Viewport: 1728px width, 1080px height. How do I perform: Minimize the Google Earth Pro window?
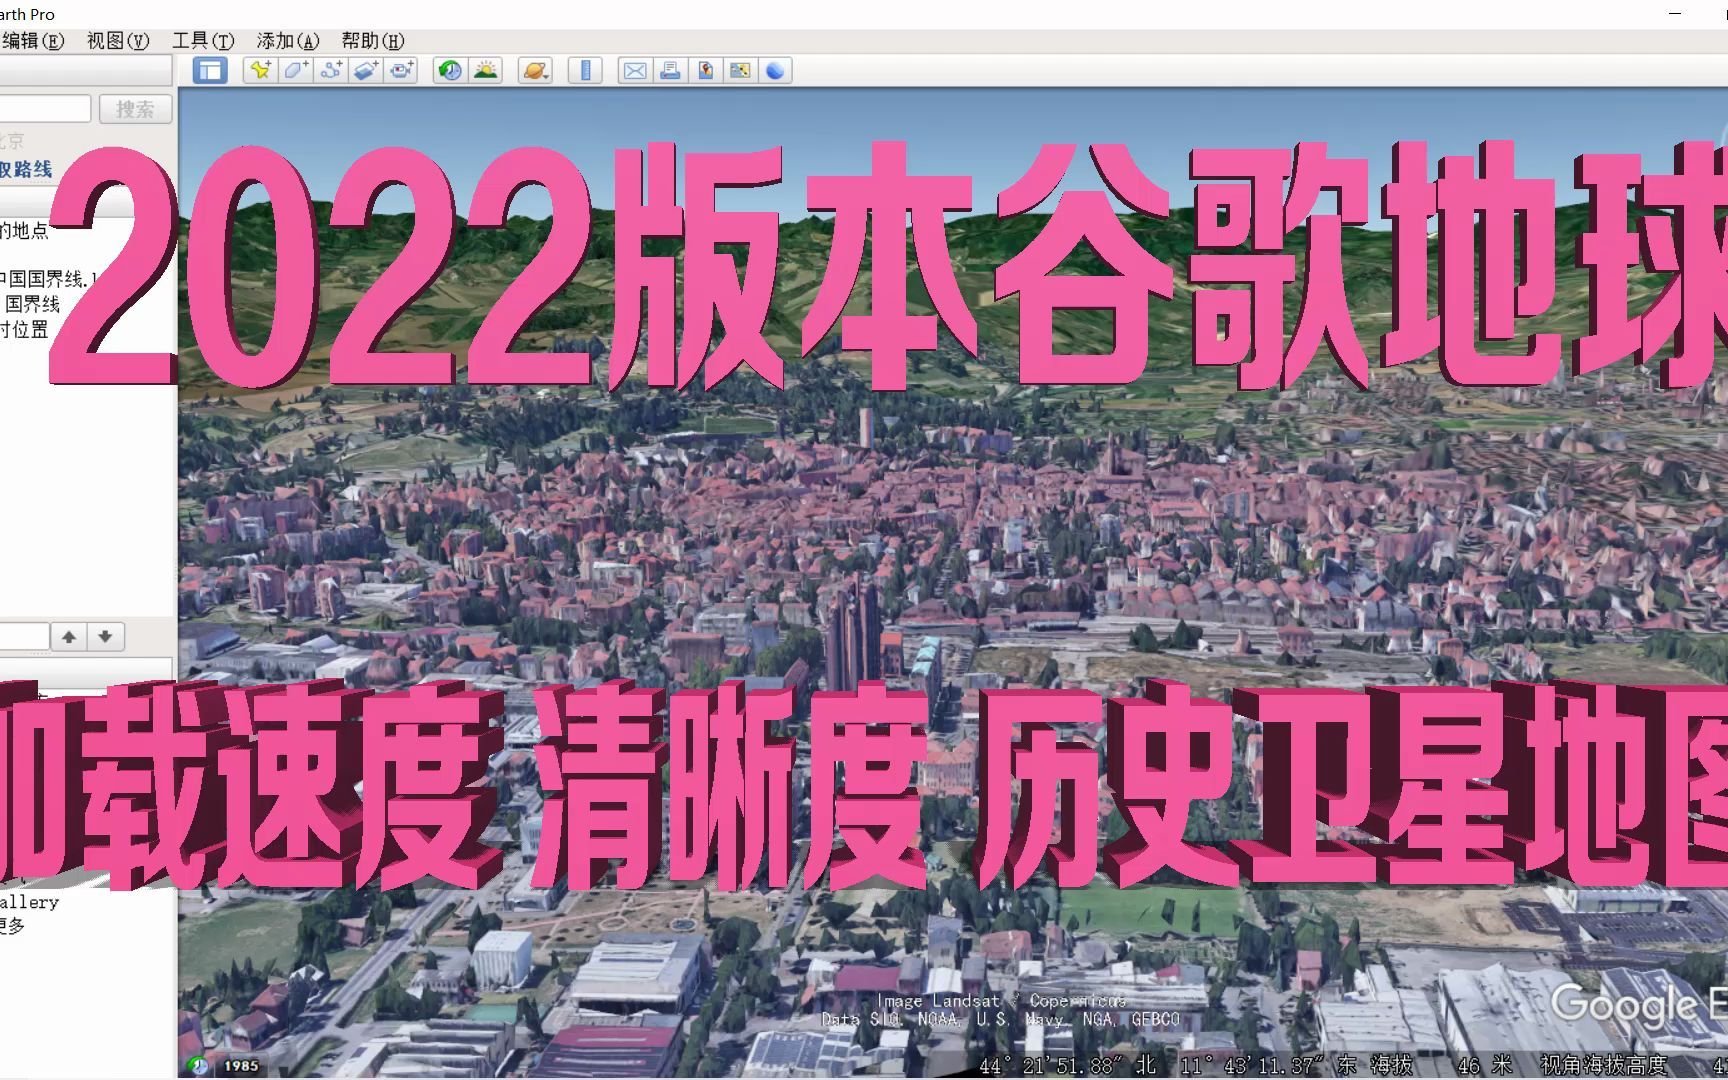[1676, 14]
